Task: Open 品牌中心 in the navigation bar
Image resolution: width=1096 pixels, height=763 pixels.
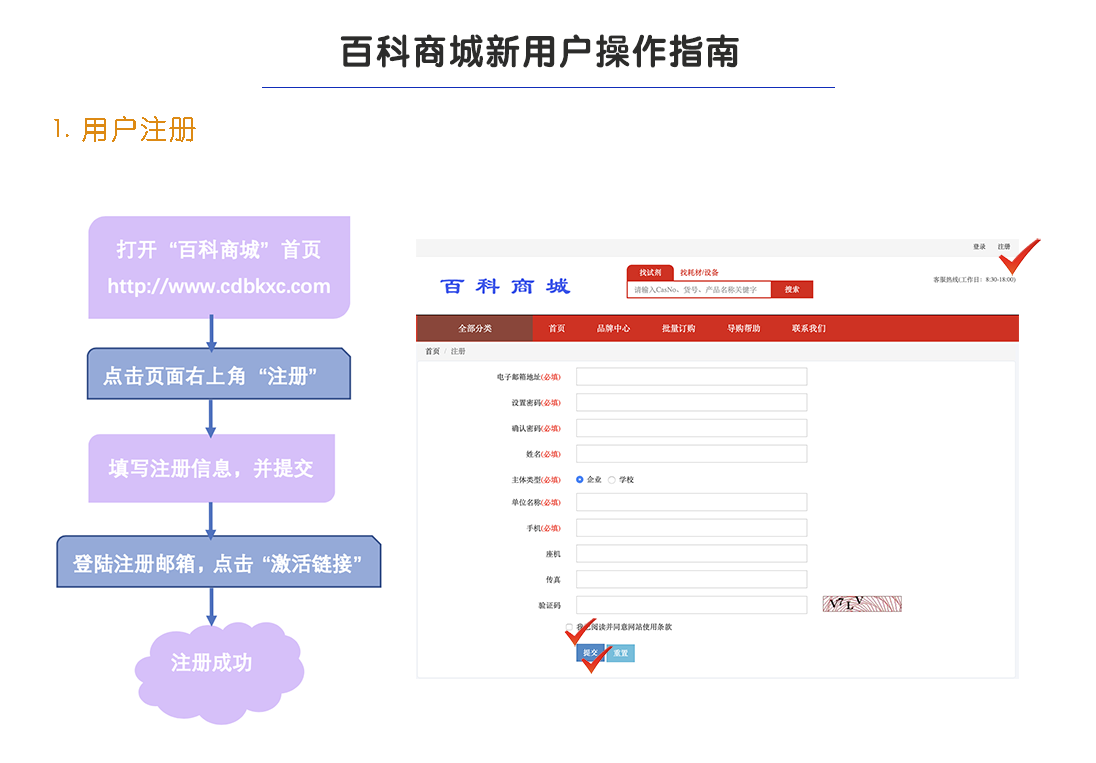Action: point(613,329)
